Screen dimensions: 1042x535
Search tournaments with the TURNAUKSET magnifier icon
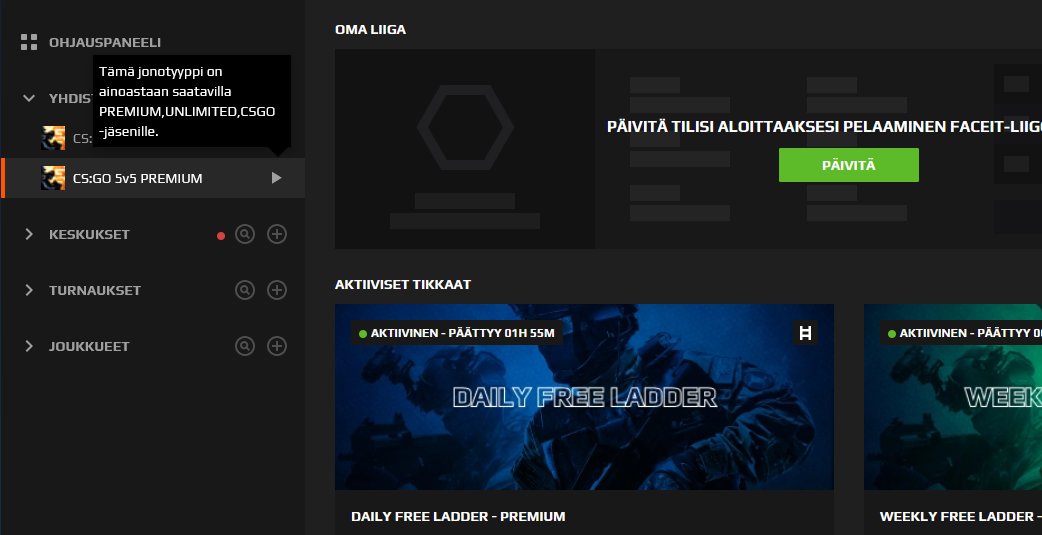pyautogui.click(x=245, y=290)
